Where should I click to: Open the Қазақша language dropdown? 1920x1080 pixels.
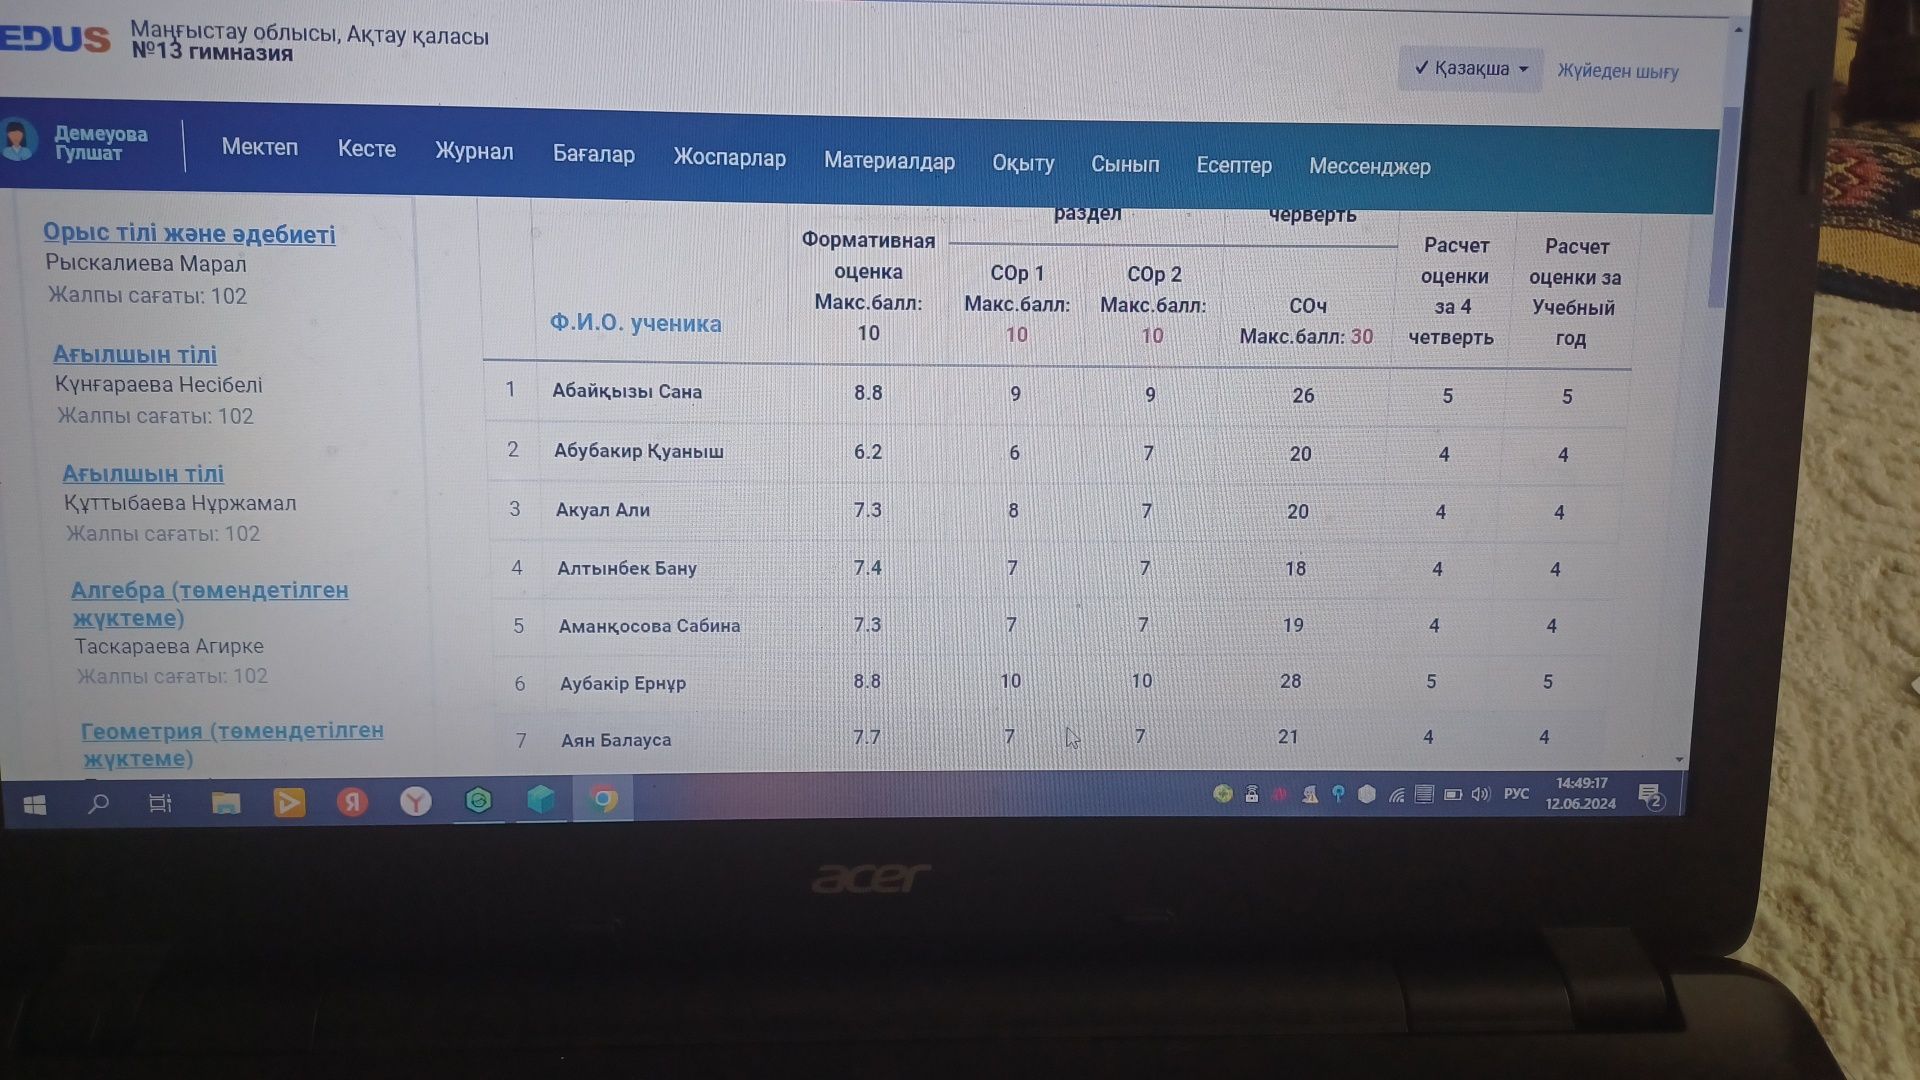(1471, 69)
